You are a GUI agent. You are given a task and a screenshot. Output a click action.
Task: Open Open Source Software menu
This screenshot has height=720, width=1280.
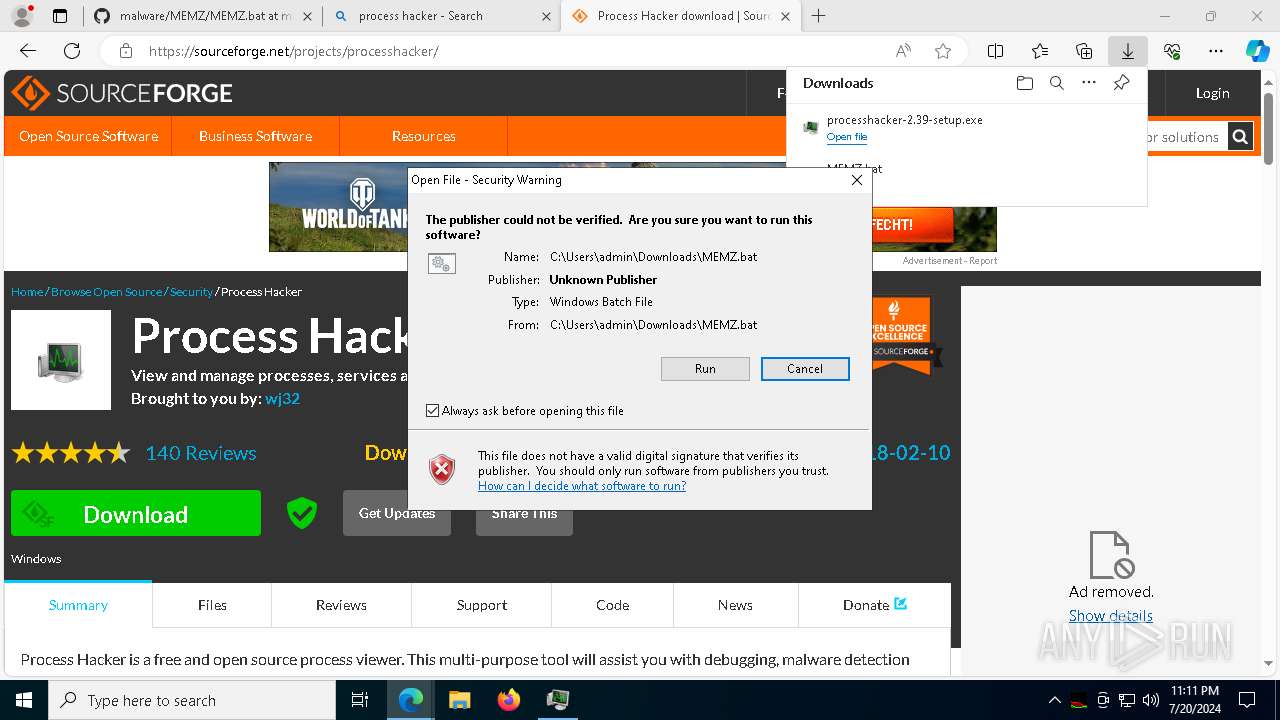(x=88, y=136)
